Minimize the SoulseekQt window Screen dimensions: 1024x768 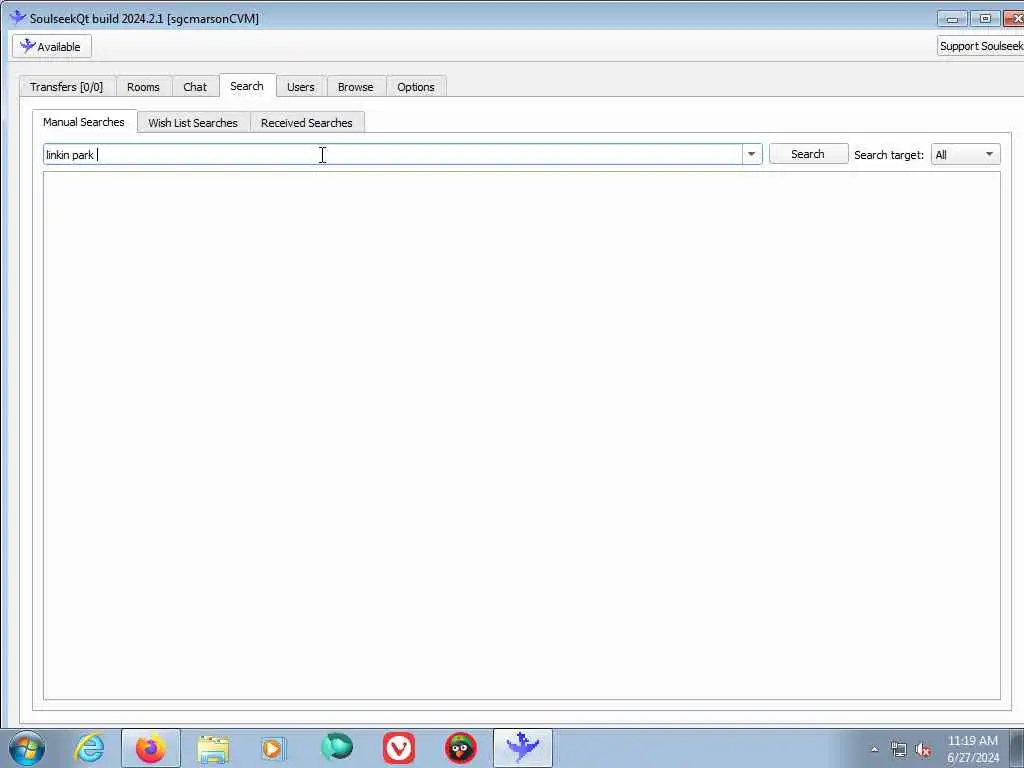tap(953, 19)
